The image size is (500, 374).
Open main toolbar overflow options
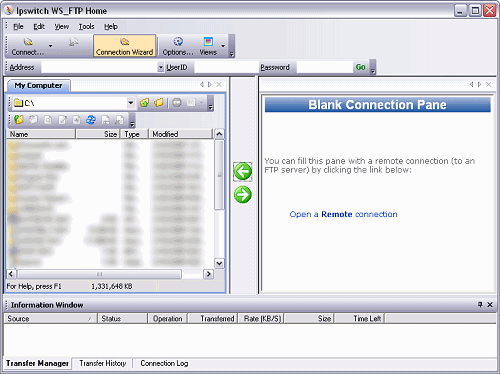[x=232, y=46]
